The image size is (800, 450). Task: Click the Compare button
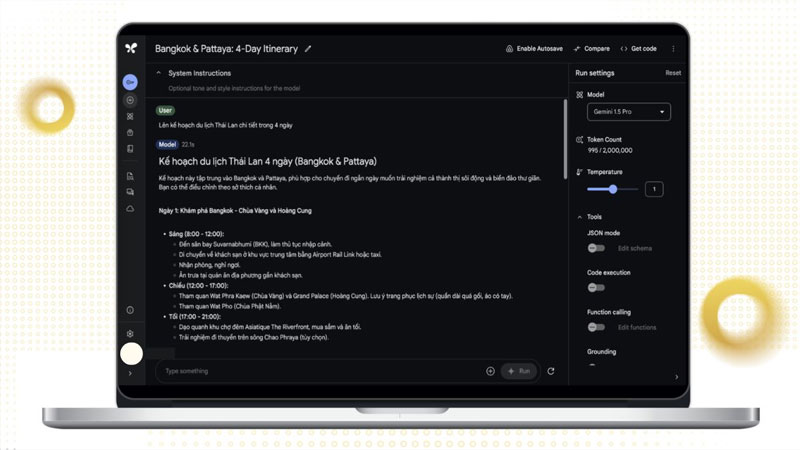click(592, 49)
